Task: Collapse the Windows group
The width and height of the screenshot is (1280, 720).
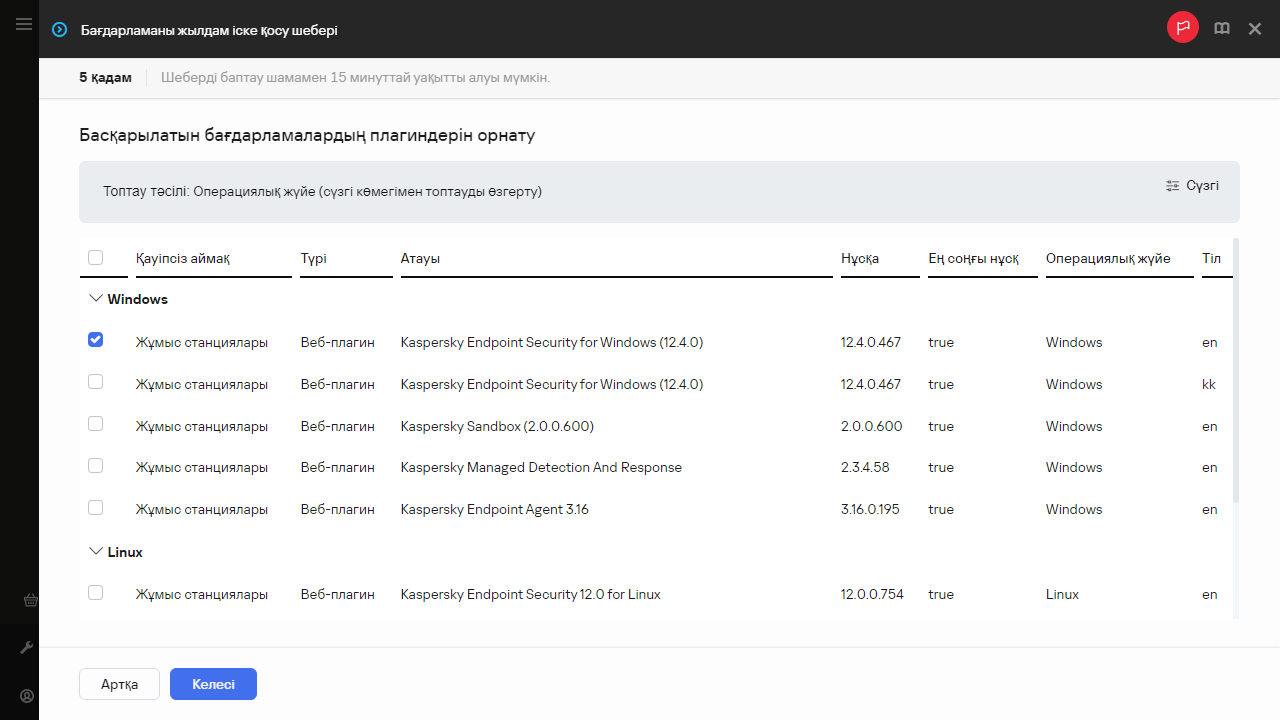Action: (96, 299)
